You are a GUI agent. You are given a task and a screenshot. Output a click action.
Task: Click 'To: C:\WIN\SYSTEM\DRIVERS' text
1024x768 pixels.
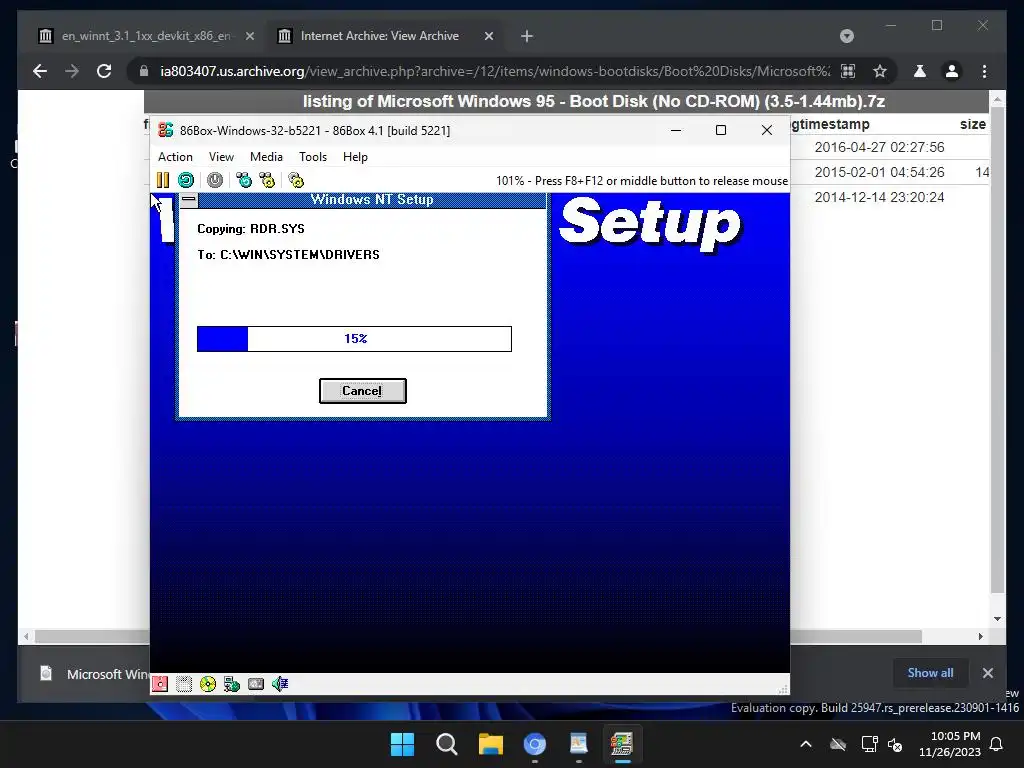point(288,255)
